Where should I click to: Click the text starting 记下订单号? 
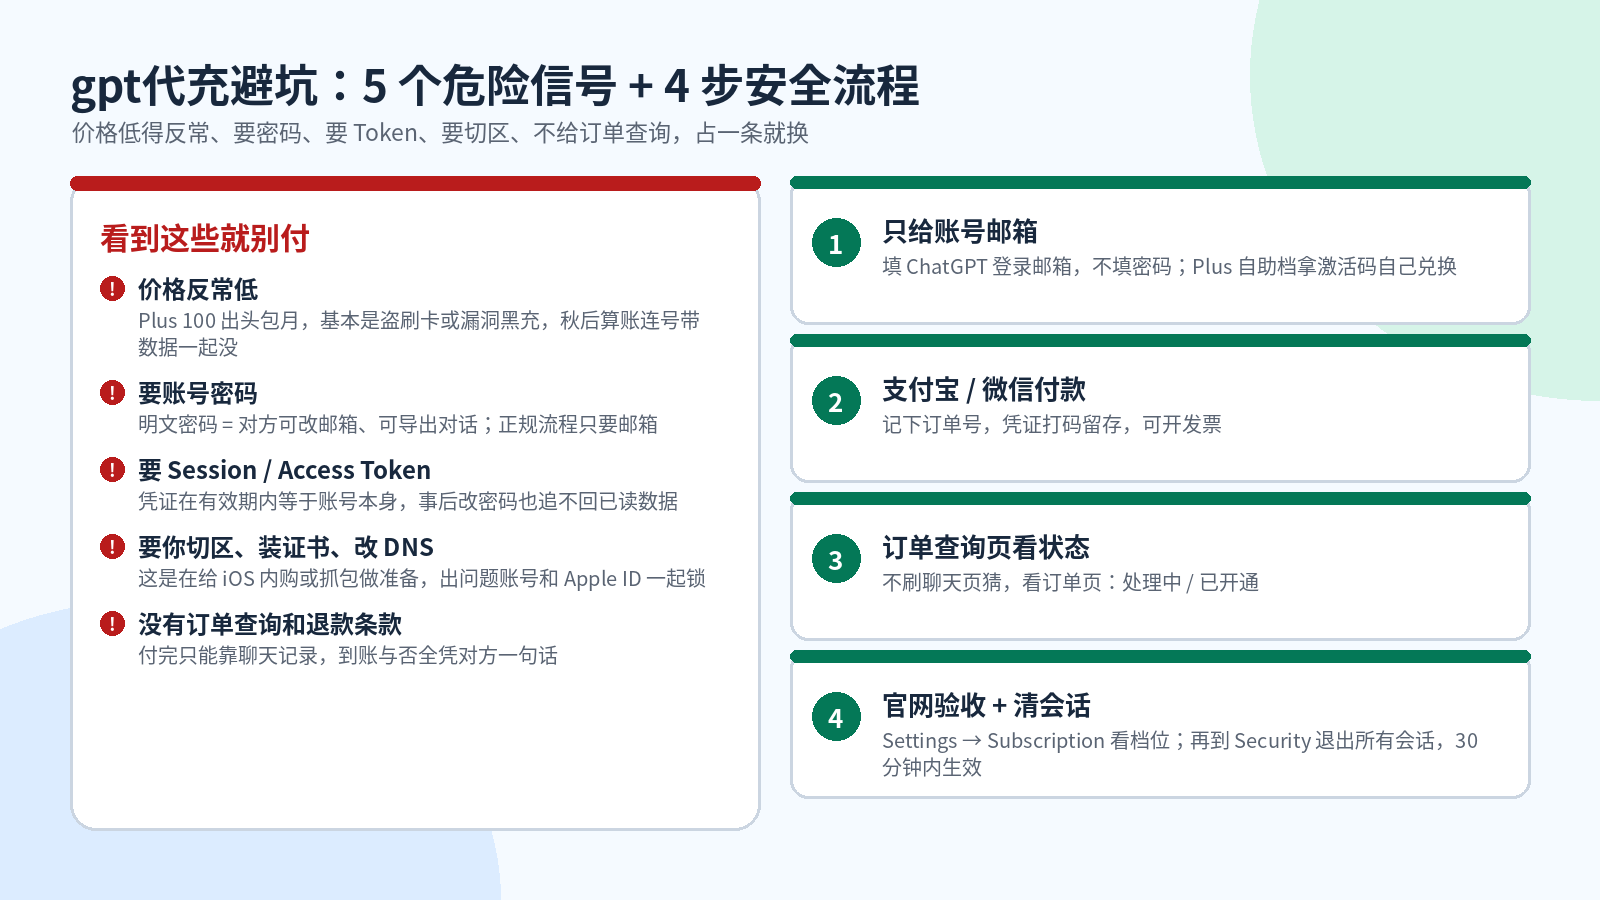[x=1052, y=425]
